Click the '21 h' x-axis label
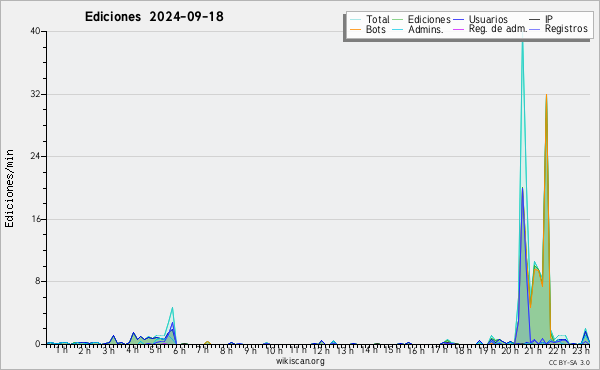Screen dimensions: 600x370 (x=533, y=350)
